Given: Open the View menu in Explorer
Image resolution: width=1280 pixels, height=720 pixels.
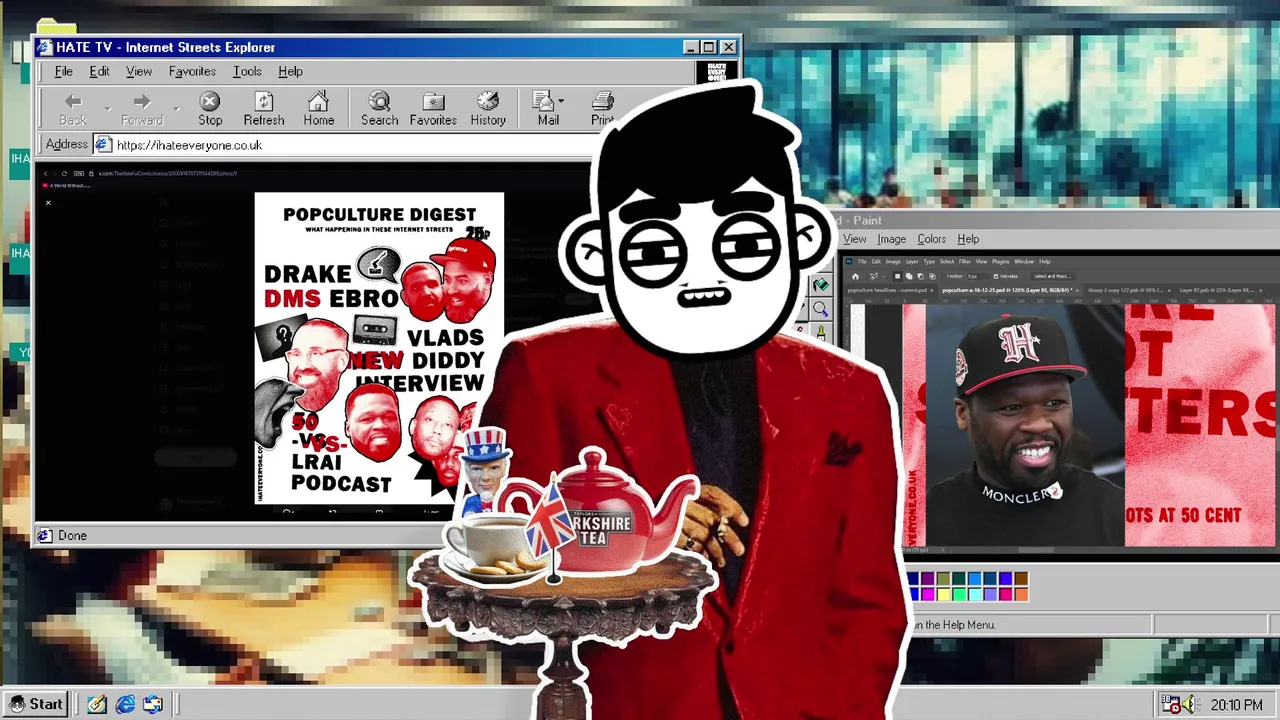Looking at the screenshot, I should 139,72.
